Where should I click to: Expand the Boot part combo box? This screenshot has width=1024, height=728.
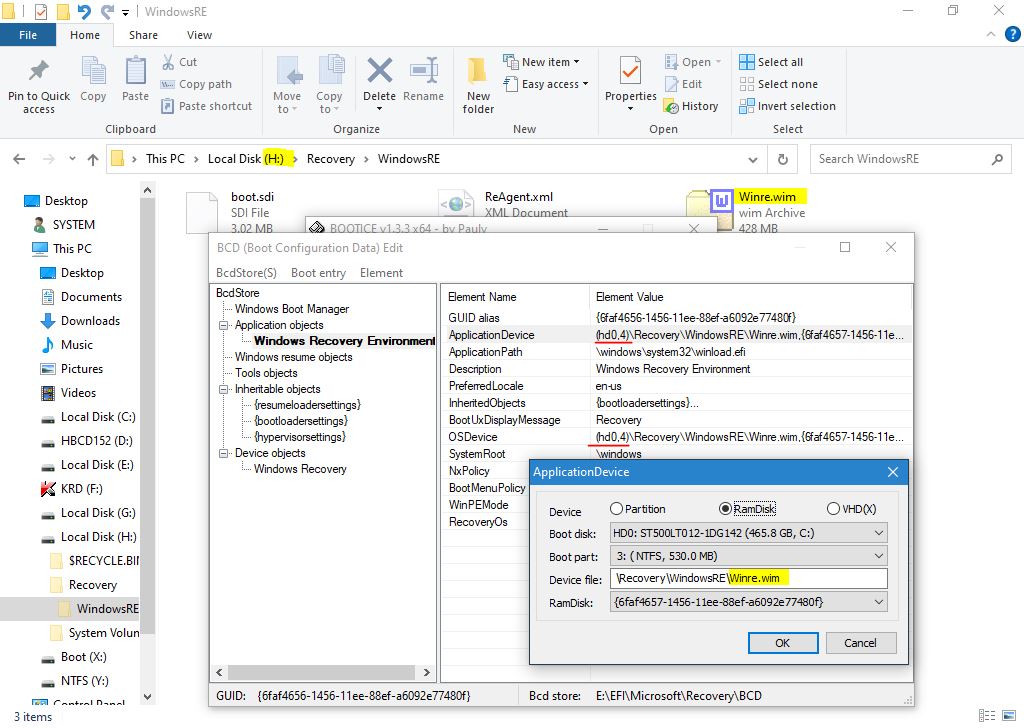click(x=748, y=556)
